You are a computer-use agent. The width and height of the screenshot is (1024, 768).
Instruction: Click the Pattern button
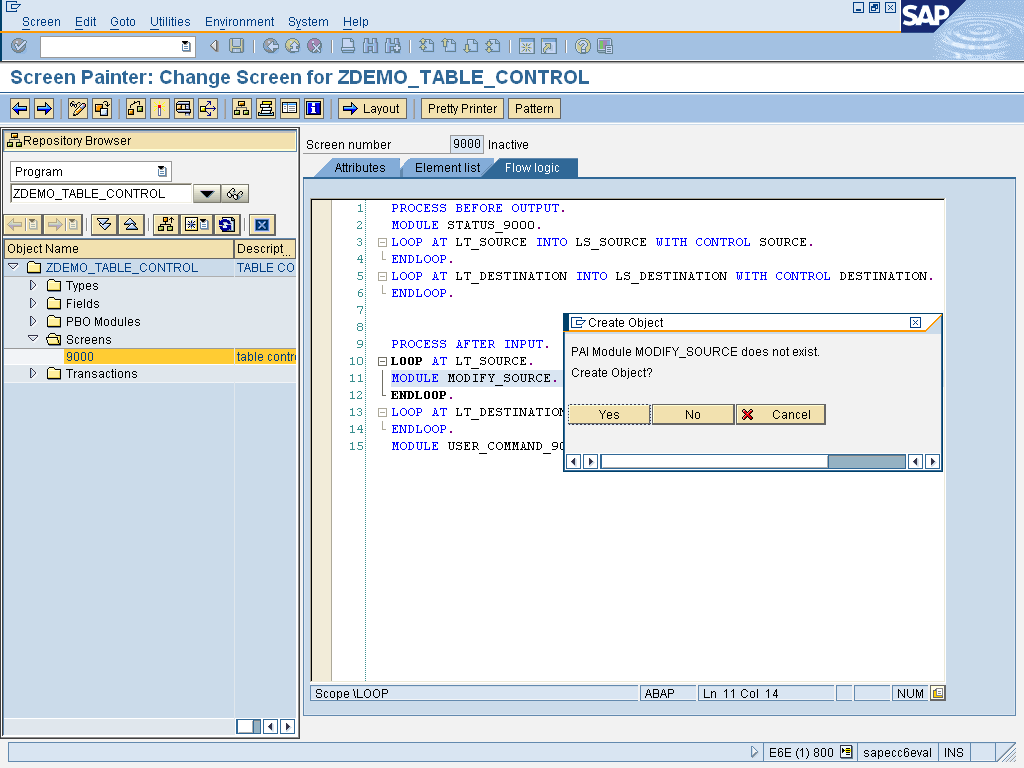pyautogui.click(x=534, y=108)
